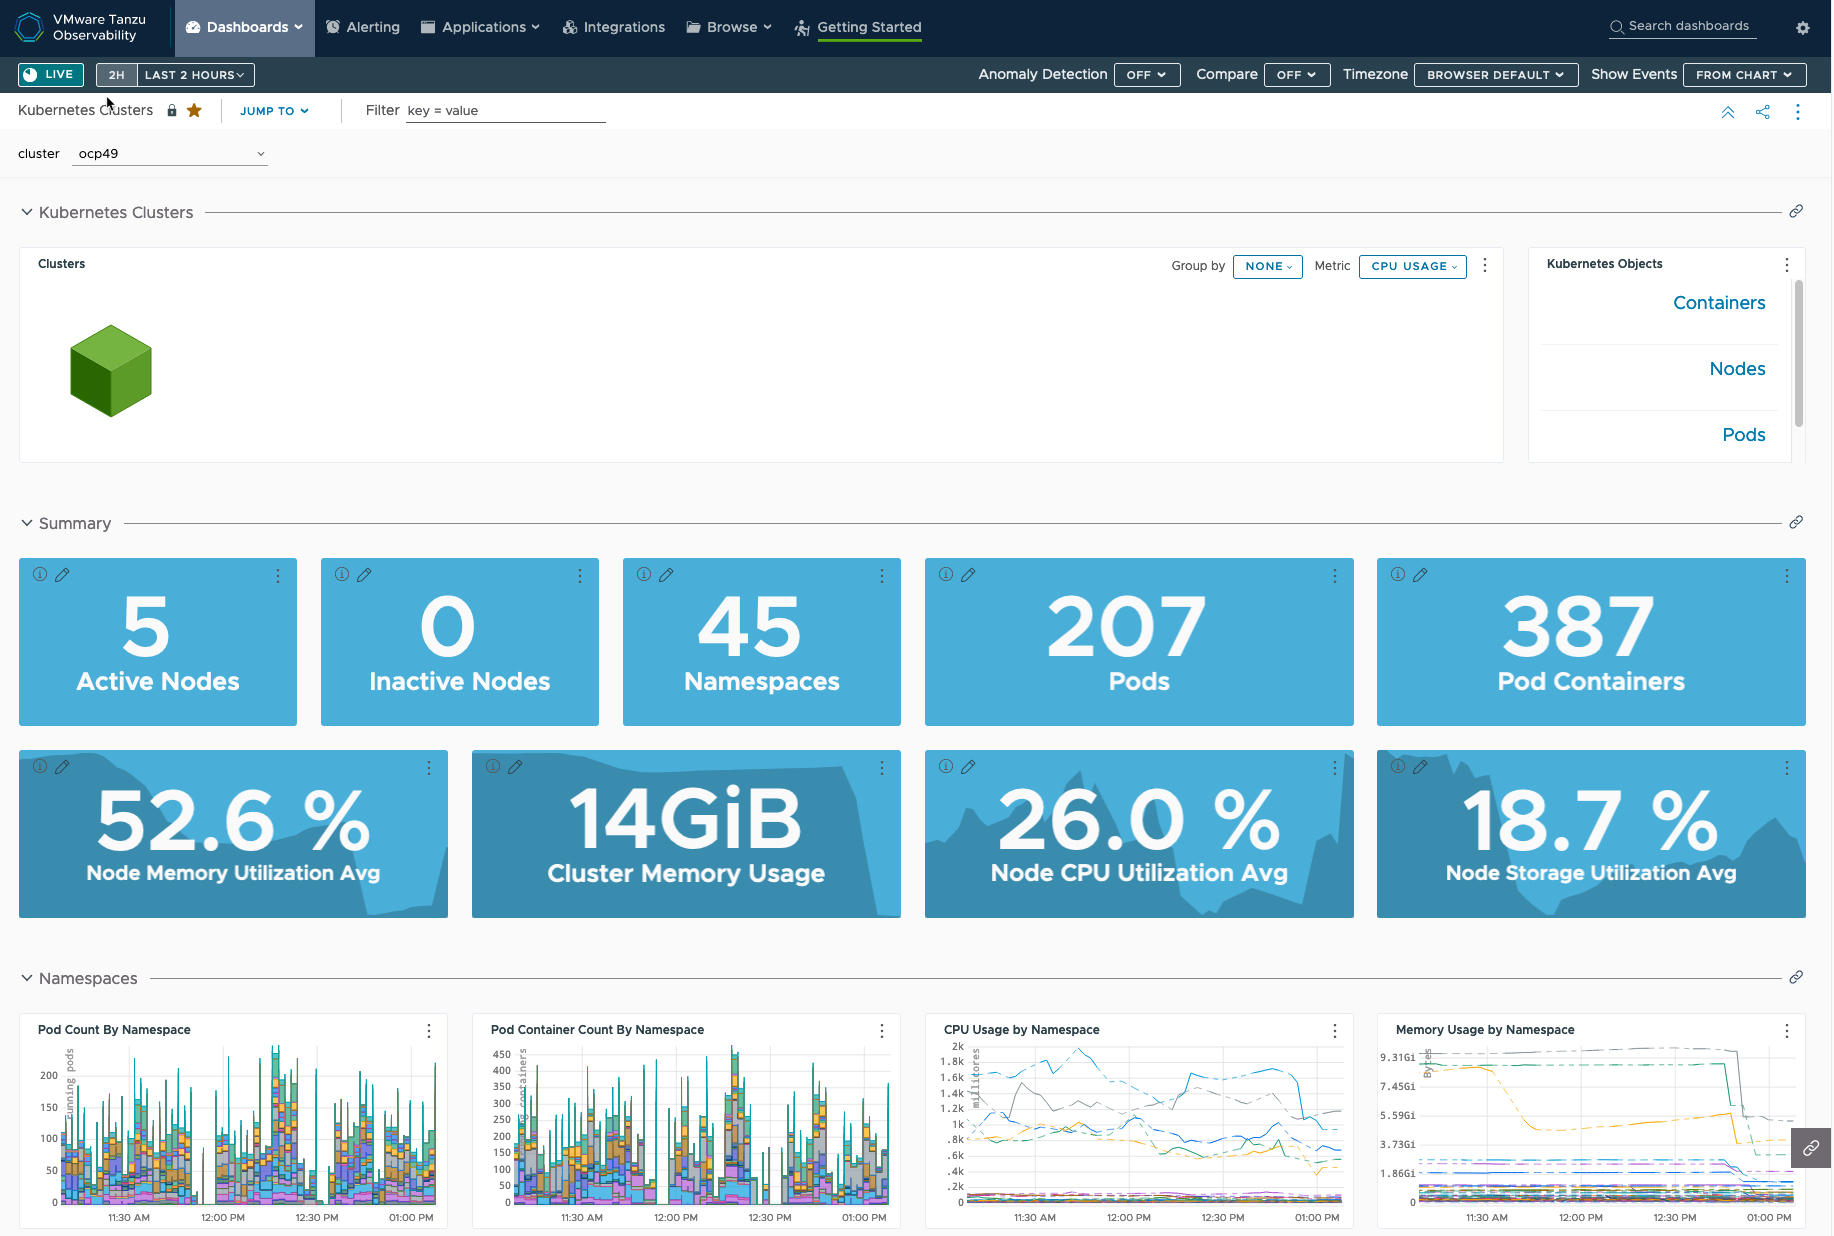Open the Timezone Browser Default dropdown
Viewport: 1834px width, 1236px height.
[1496, 75]
